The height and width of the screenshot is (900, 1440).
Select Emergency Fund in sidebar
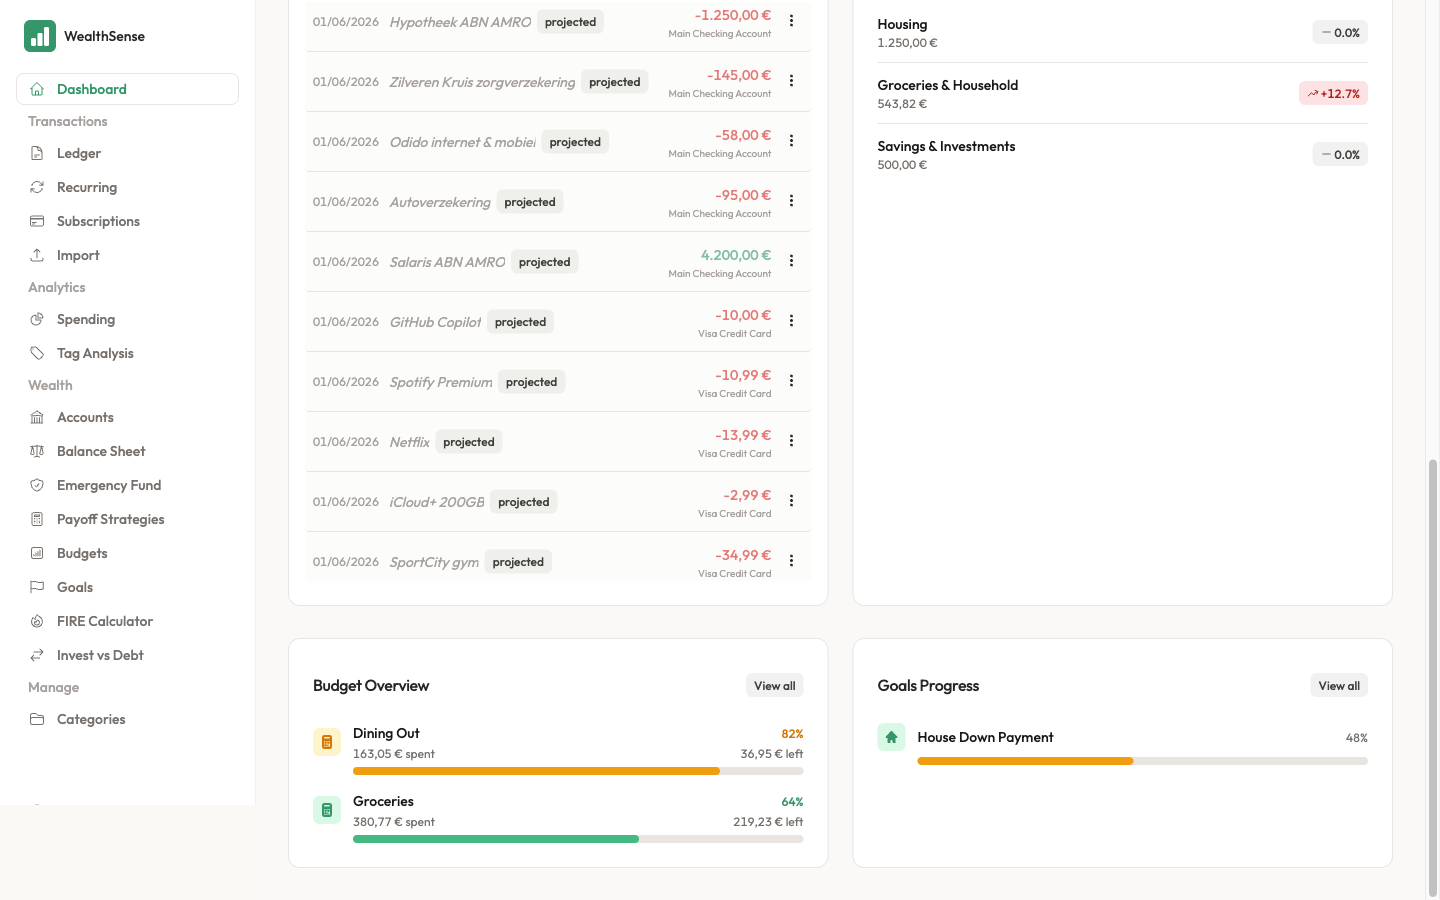pyautogui.click(x=127, y=485)
